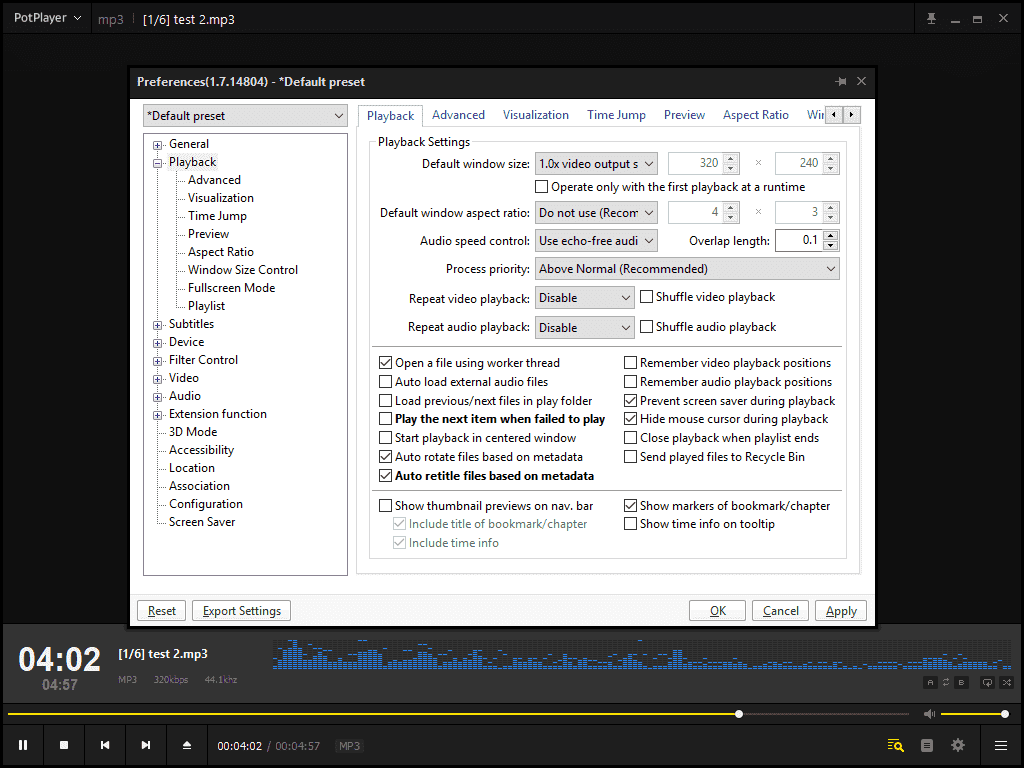Open the hamburger menu in the player bar
This screenshot has width=1024, height=768.
tap(1000, 745)
